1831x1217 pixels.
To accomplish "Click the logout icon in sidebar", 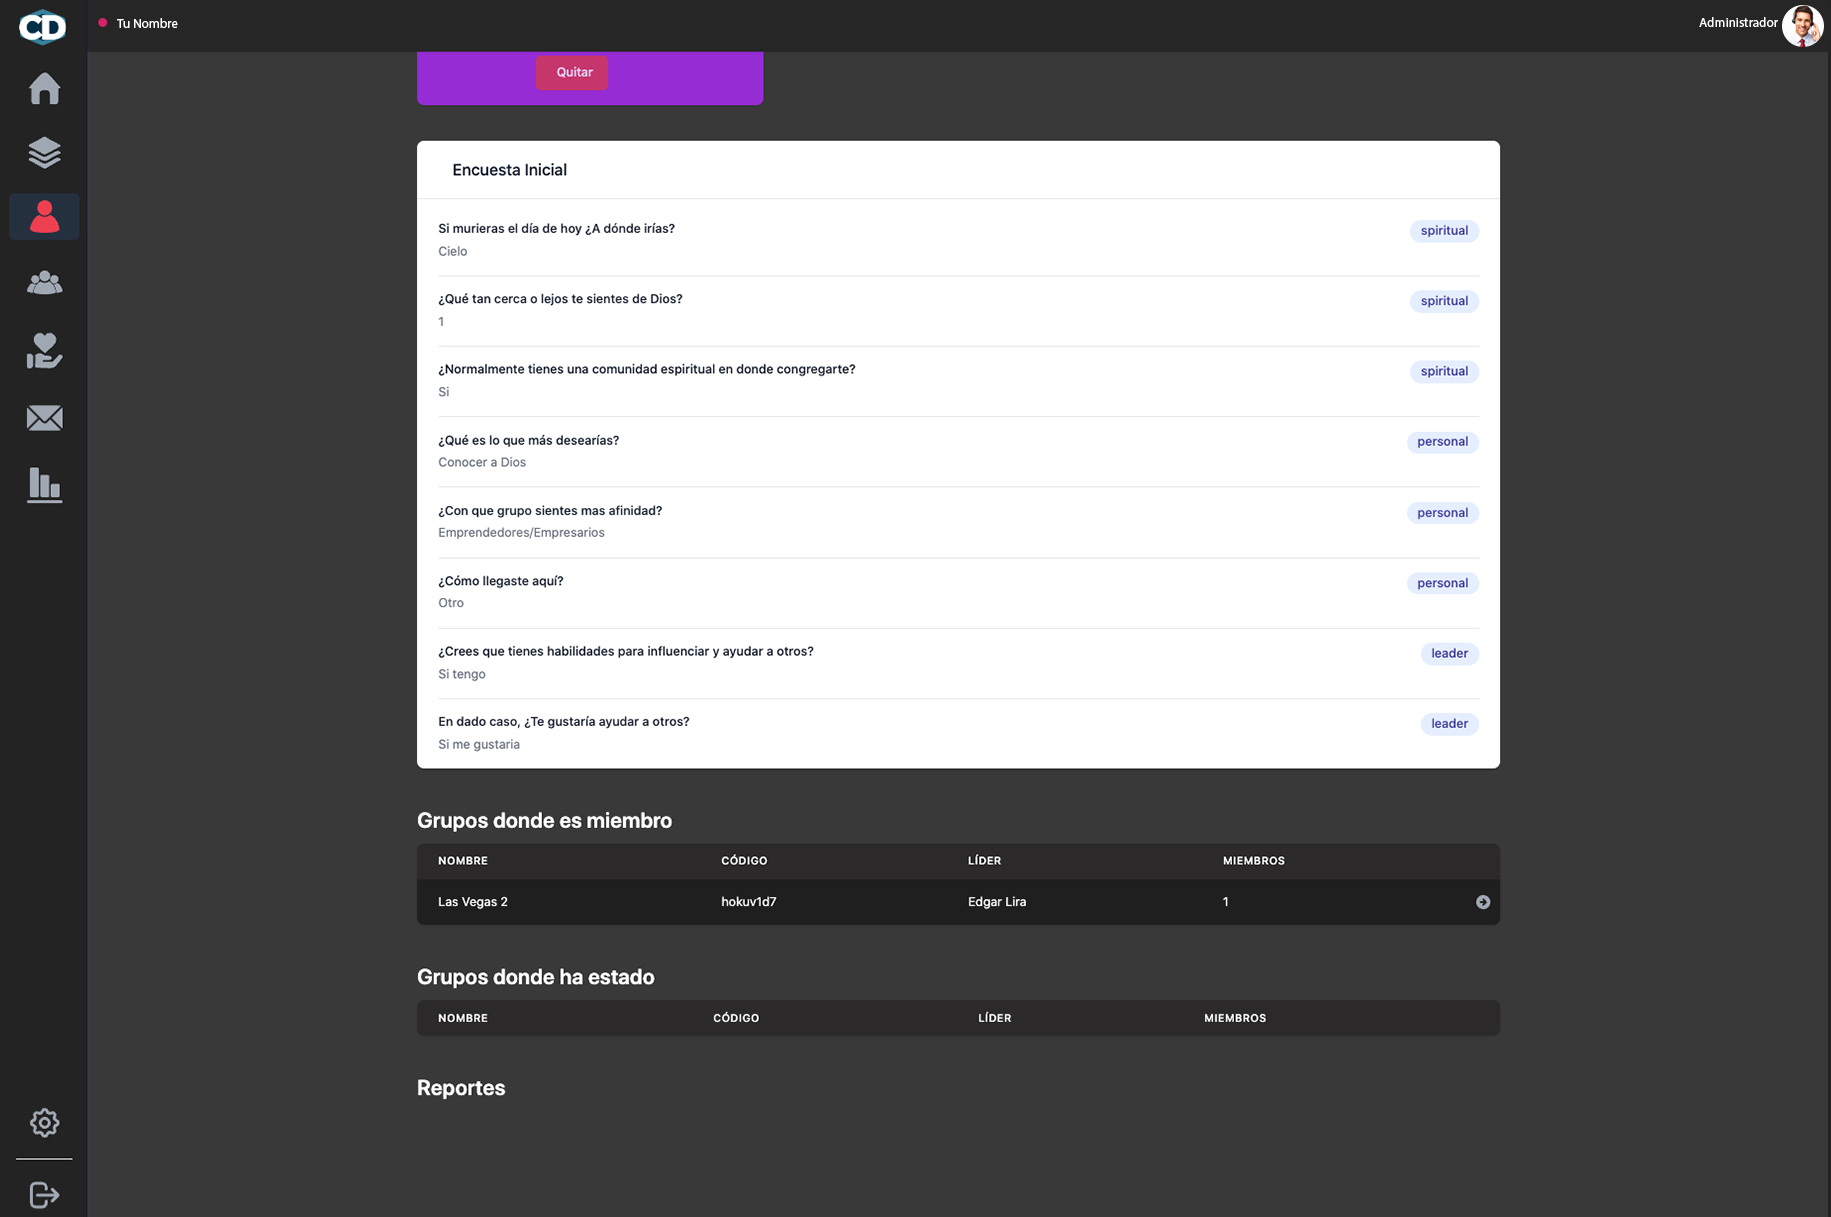I will pyautogui.click(x=44, y=1194).
